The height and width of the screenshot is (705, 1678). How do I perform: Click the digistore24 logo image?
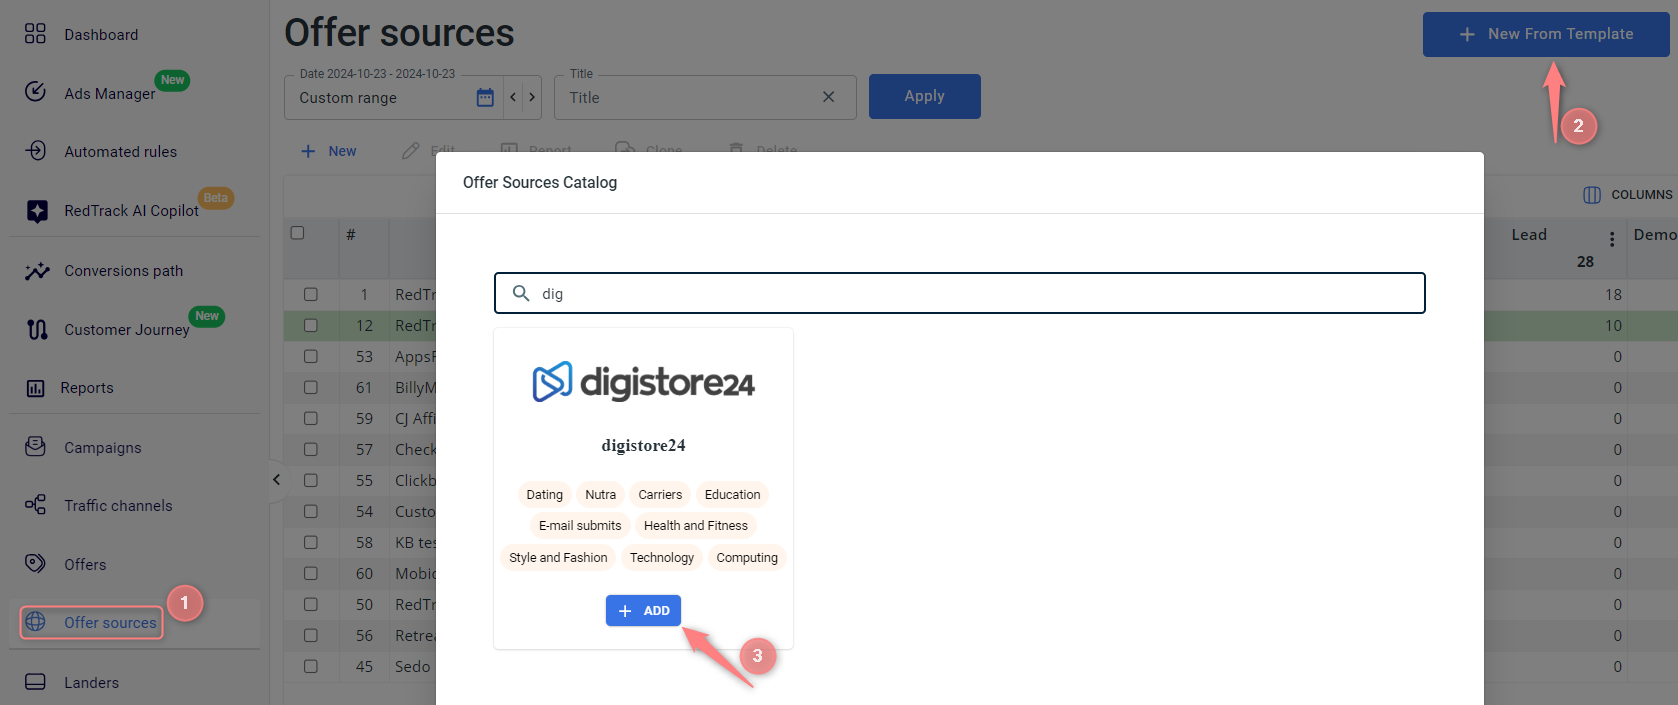pos(643,382)
